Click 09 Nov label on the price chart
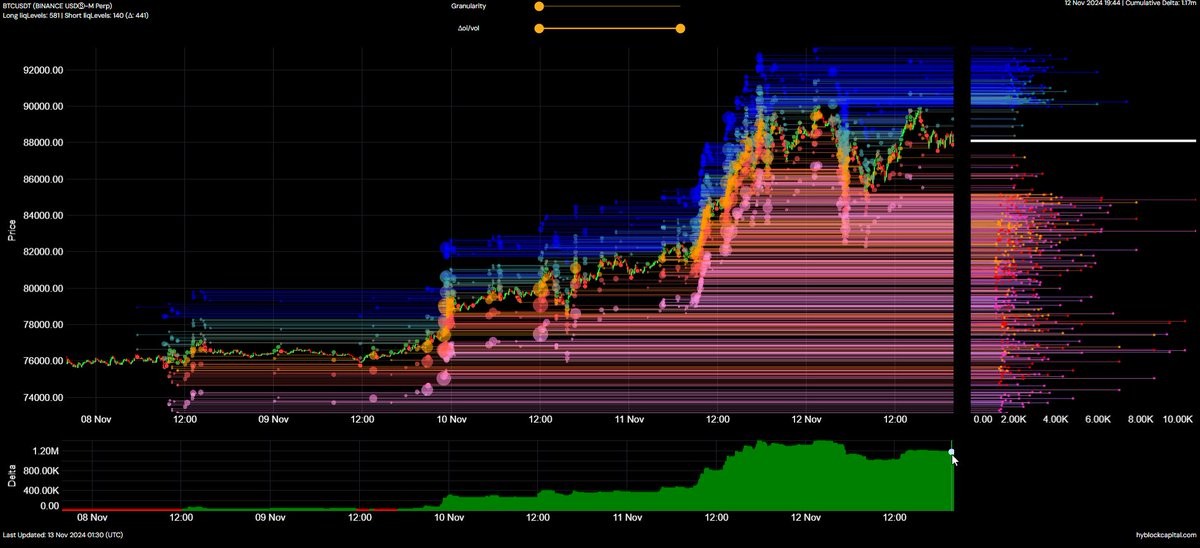Screen dimensions: 1200x548 point(272,420)
